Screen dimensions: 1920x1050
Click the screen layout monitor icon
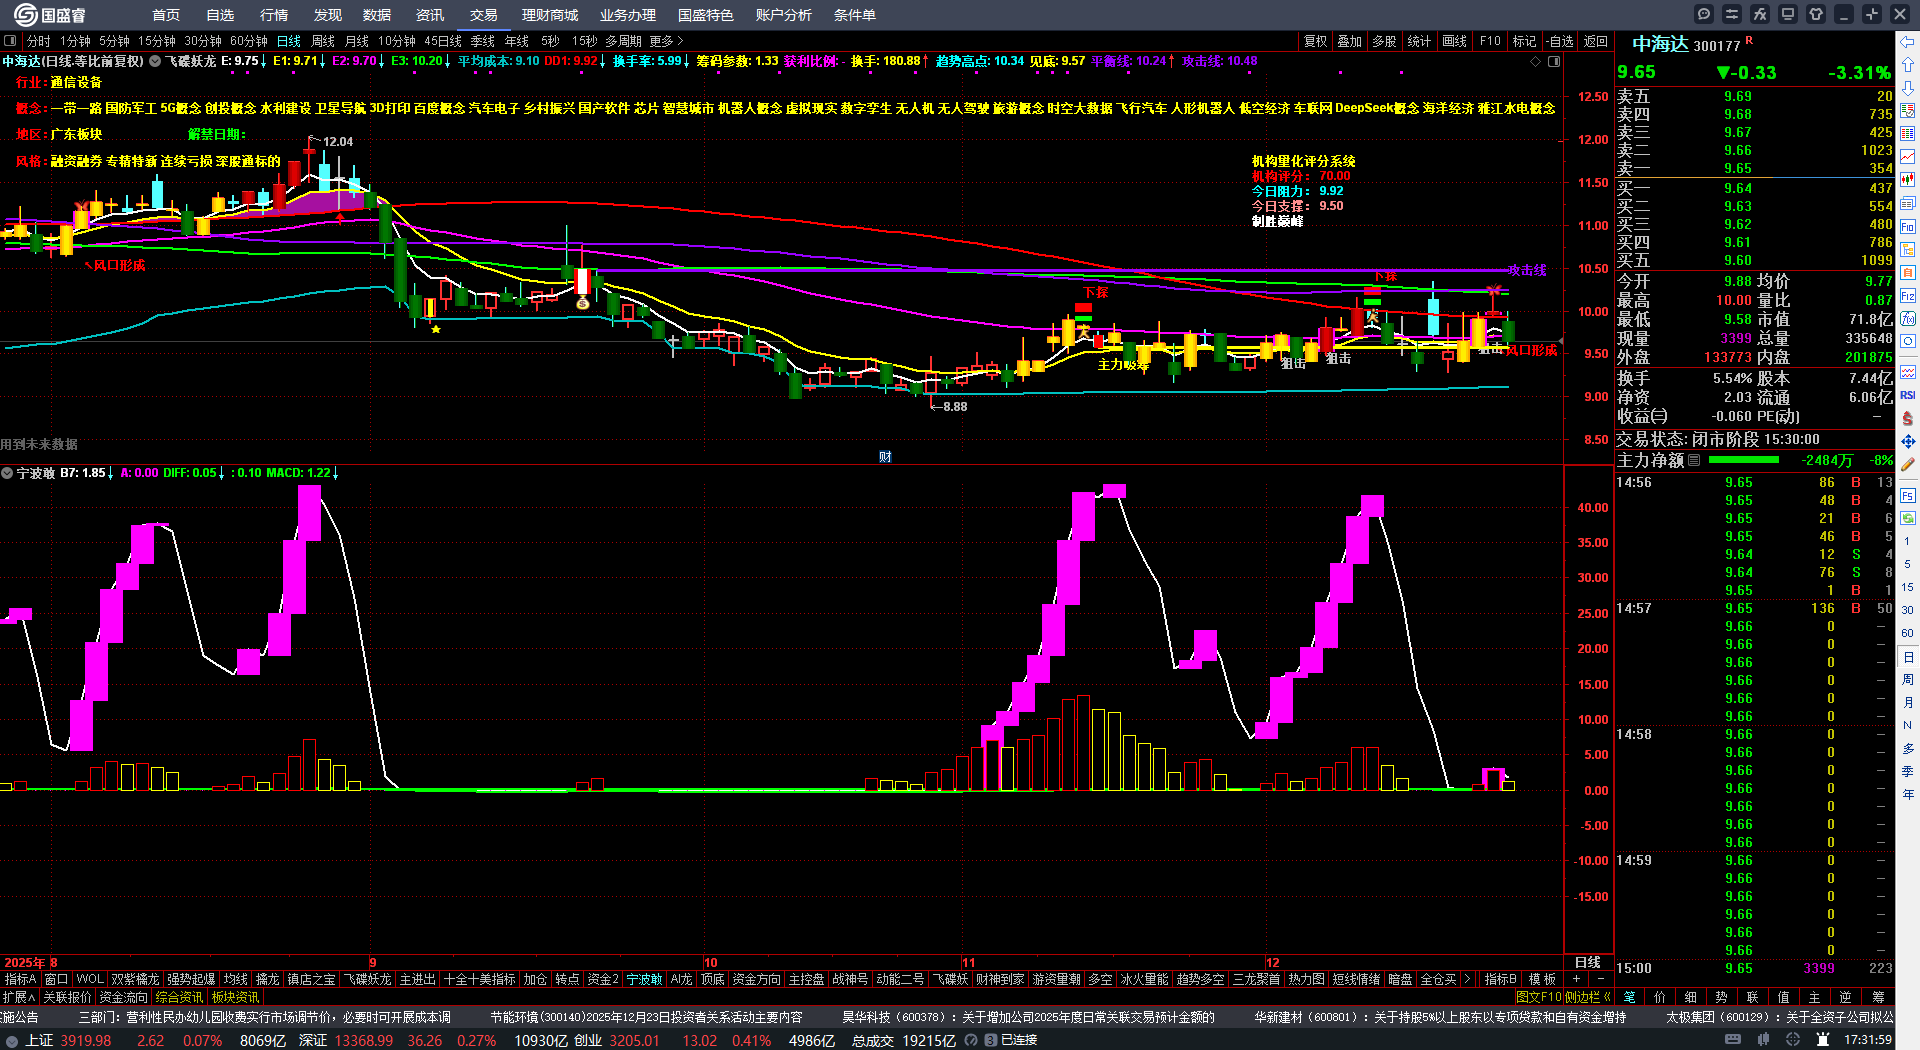coord(1788,14)
